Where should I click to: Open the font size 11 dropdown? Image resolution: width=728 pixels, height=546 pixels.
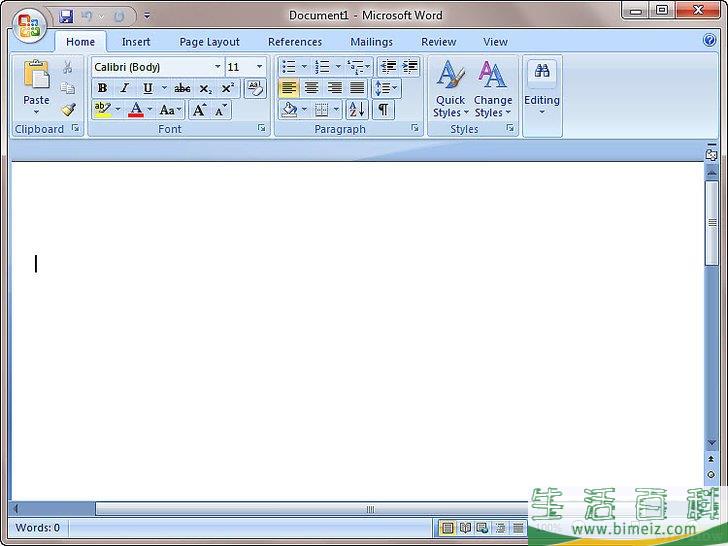point(259,67)
